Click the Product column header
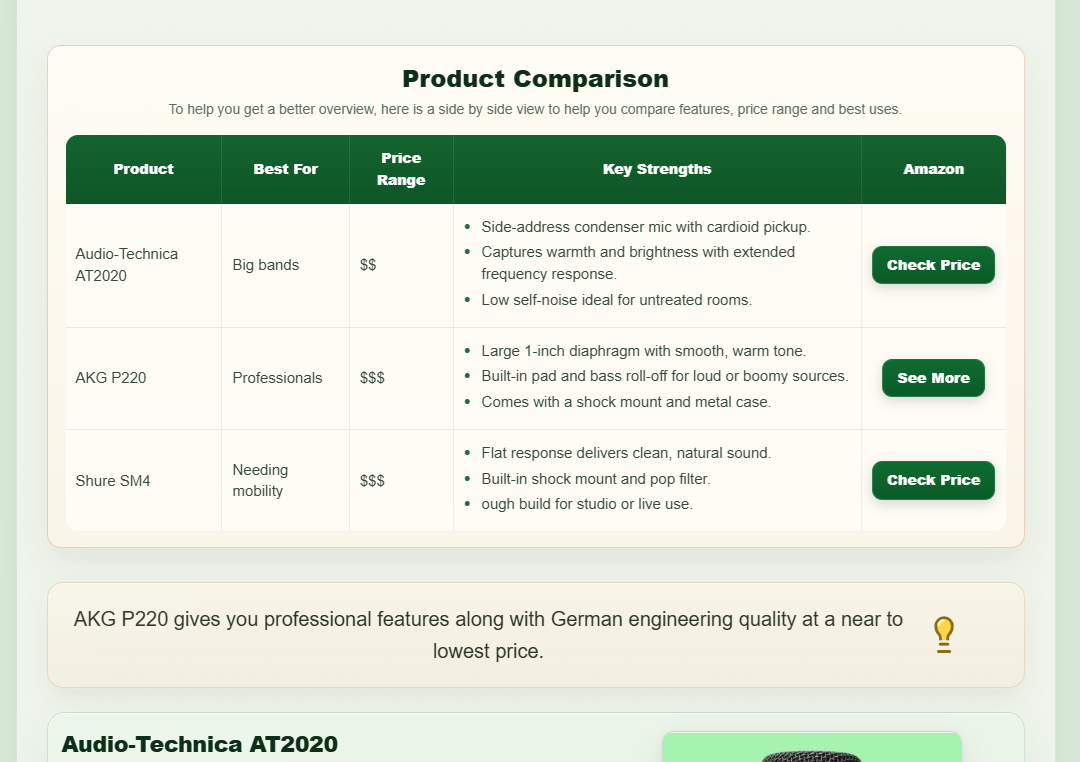This screenshot has width=1080, height=762. [143, 169]
